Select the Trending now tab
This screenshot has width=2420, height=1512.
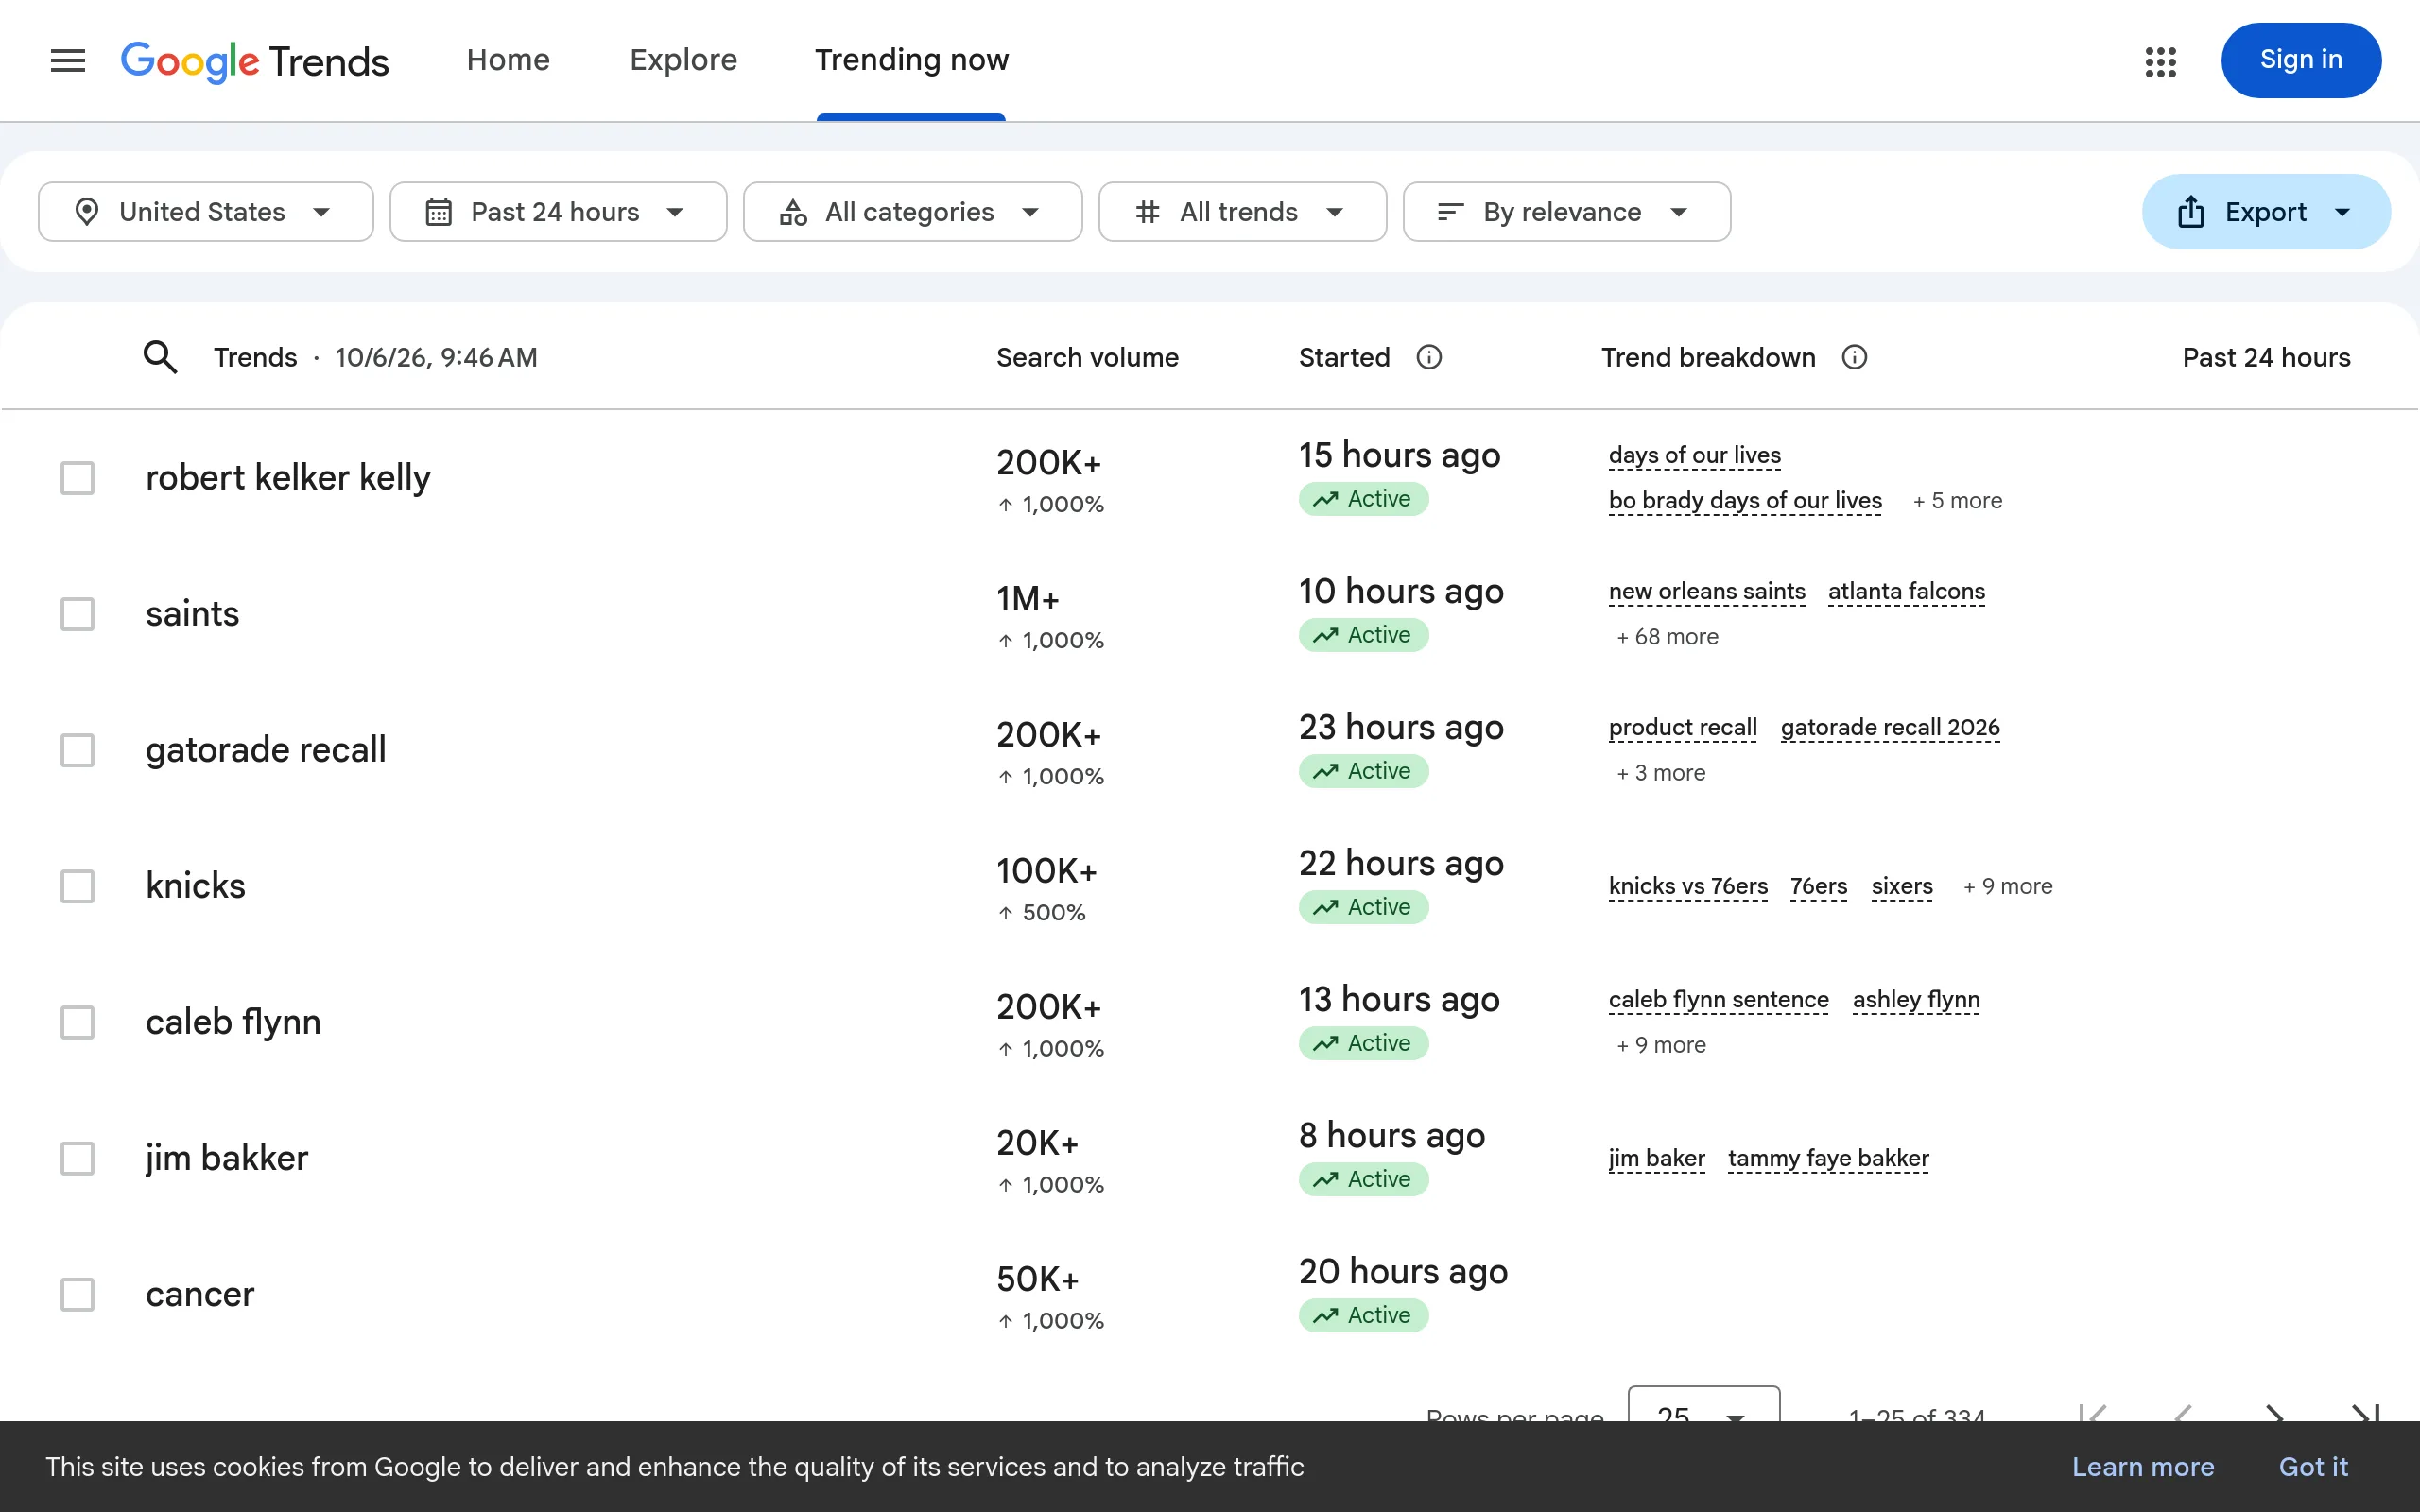911,60
